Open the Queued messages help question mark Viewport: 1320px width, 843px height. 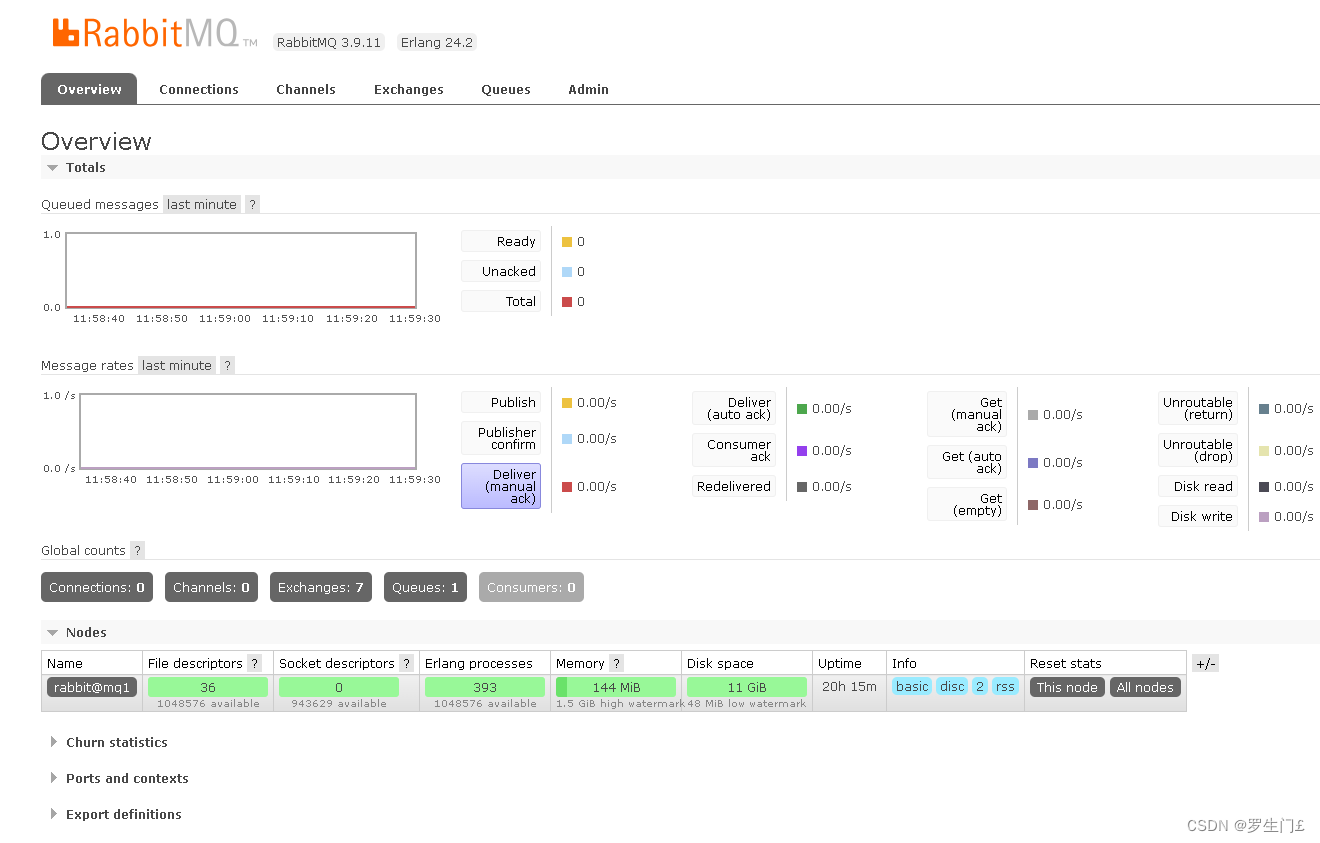253,204
